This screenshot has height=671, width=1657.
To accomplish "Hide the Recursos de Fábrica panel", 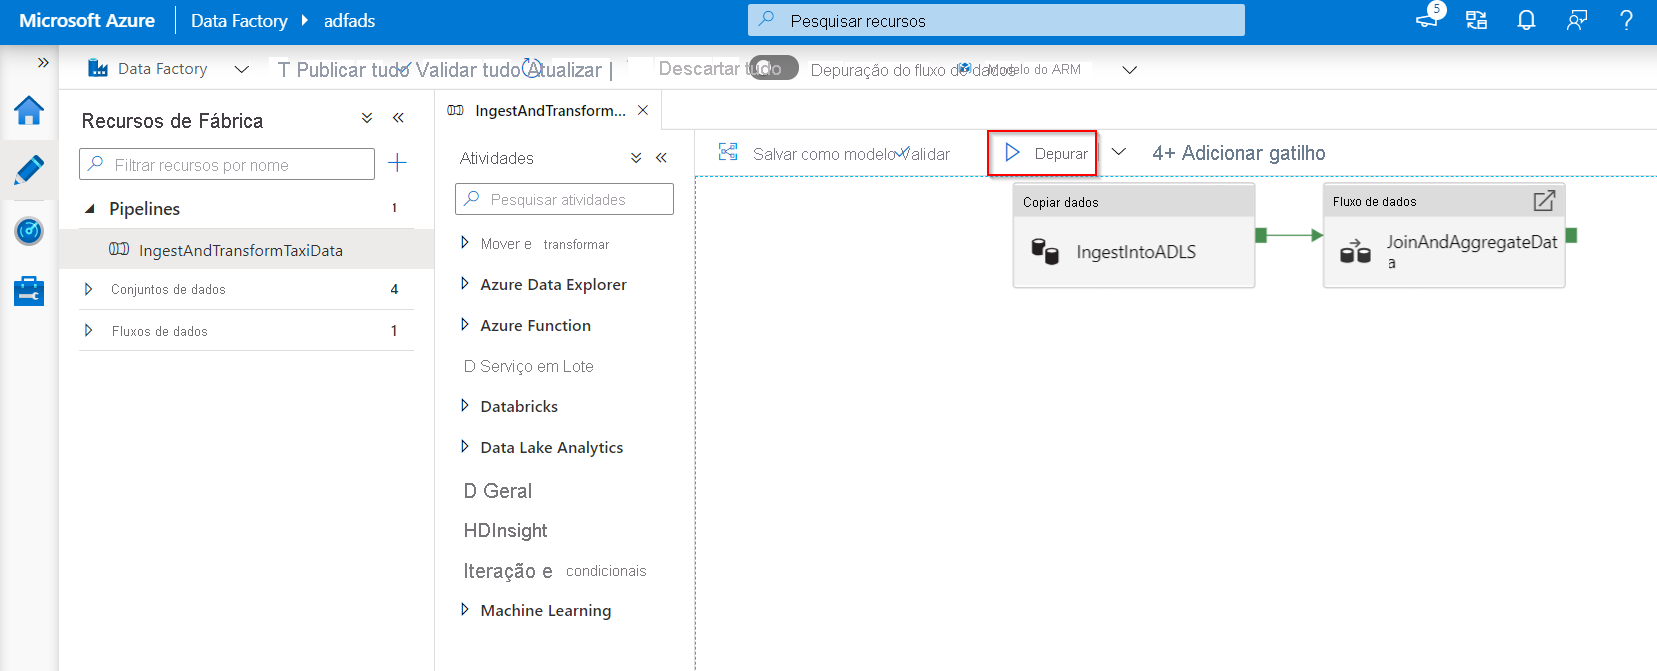I will click(x=398, y=118).
